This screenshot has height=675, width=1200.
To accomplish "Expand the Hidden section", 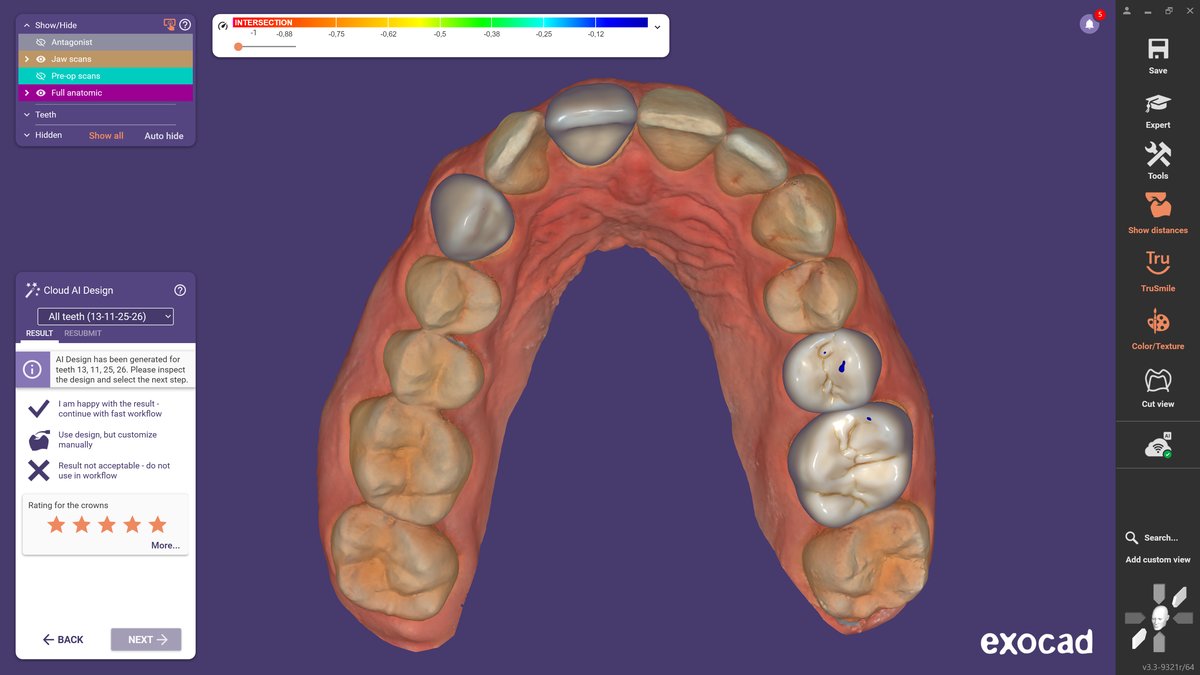I will [26, 135].
